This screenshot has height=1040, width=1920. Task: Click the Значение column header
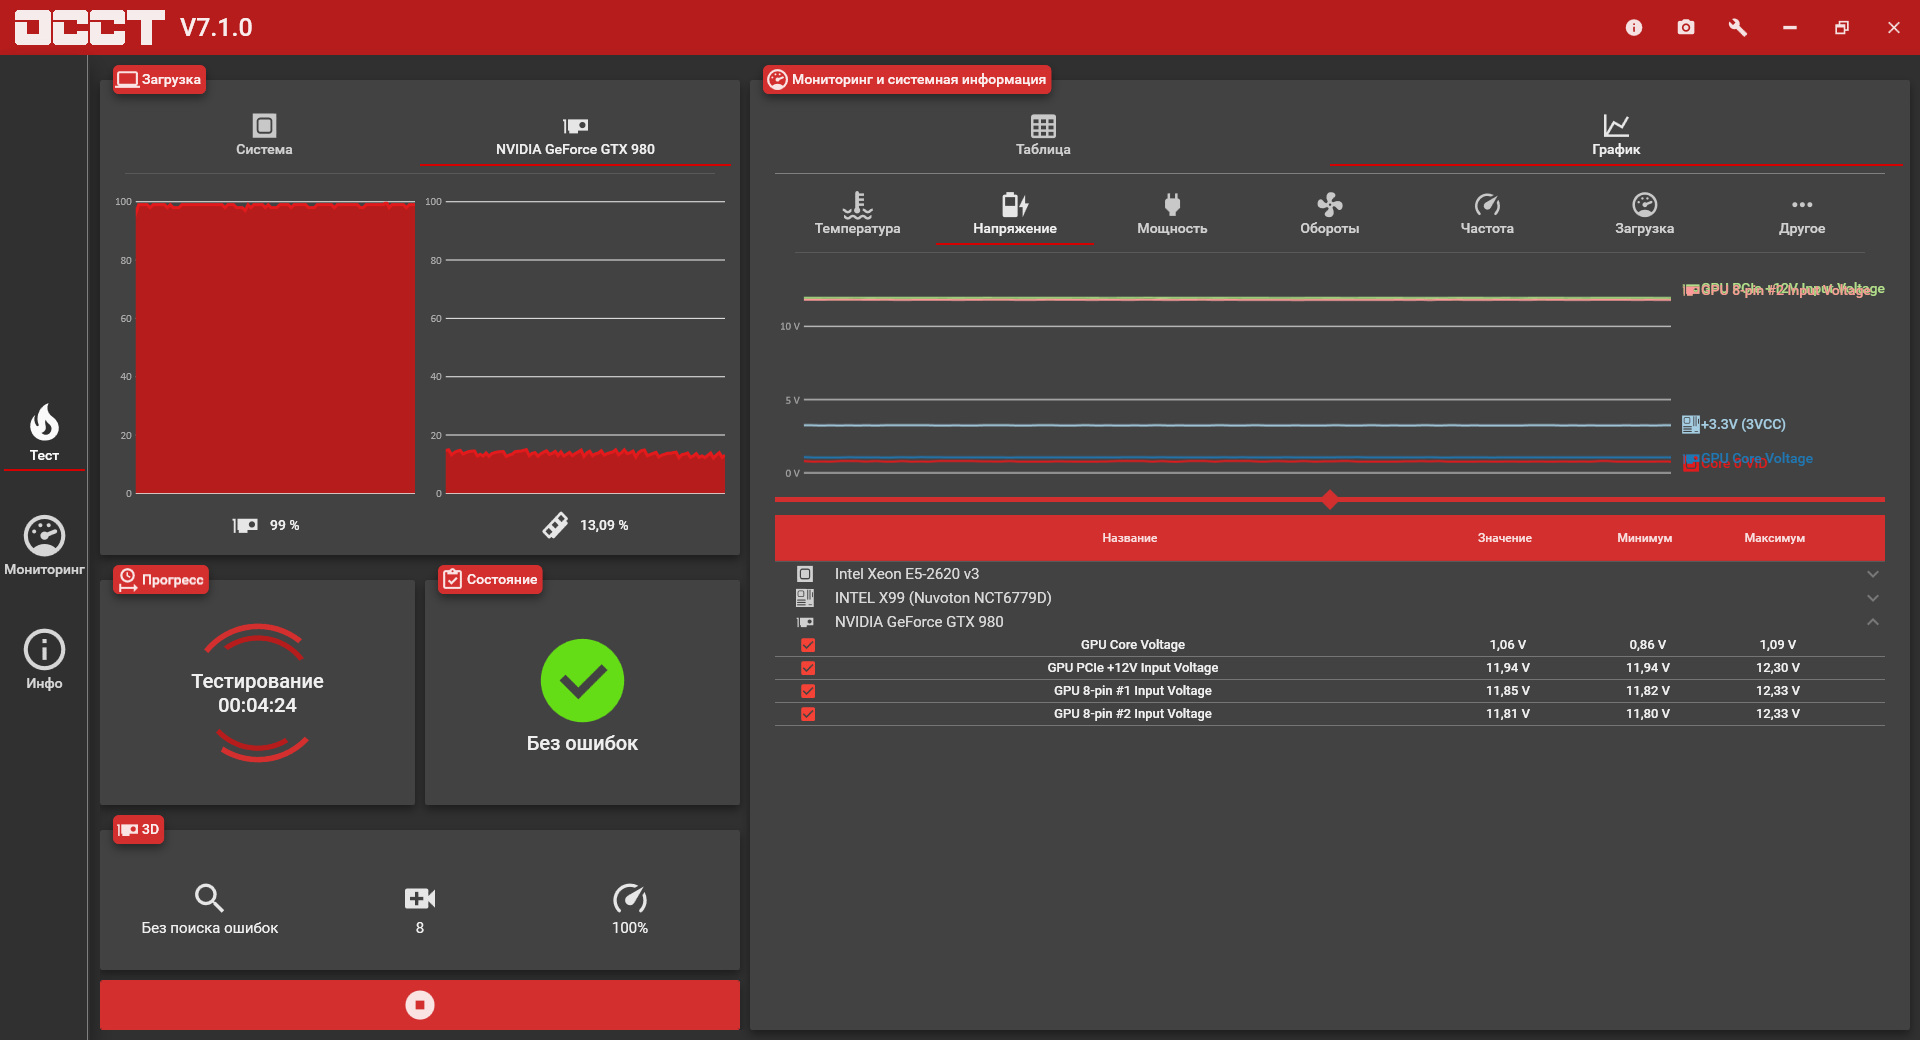pos(1504,538)
